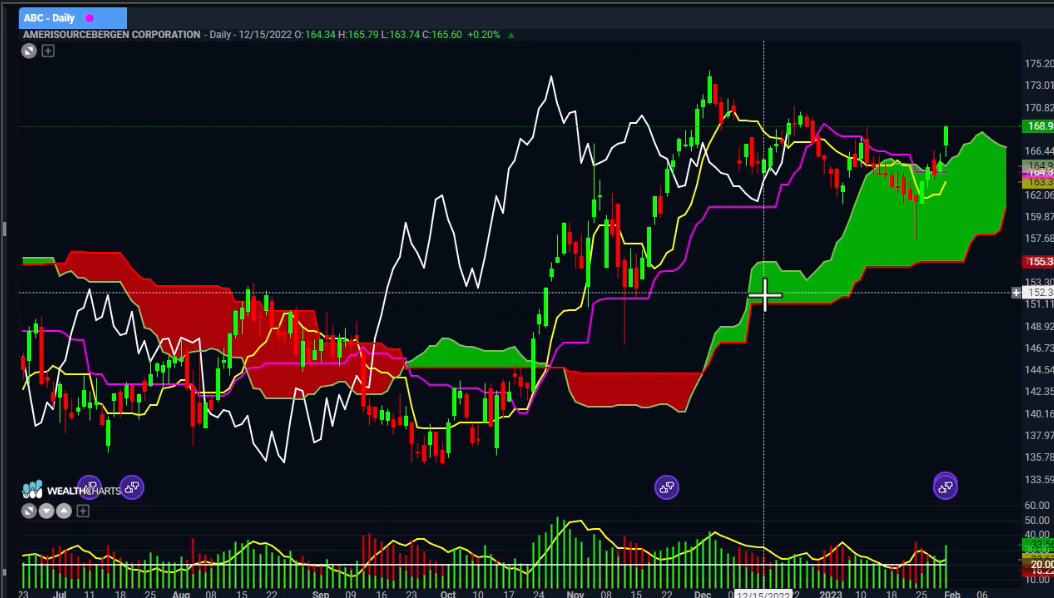Click the 60.00 level on the indicator axis
The image size is (1054, 598).
tap(1037, 505)
